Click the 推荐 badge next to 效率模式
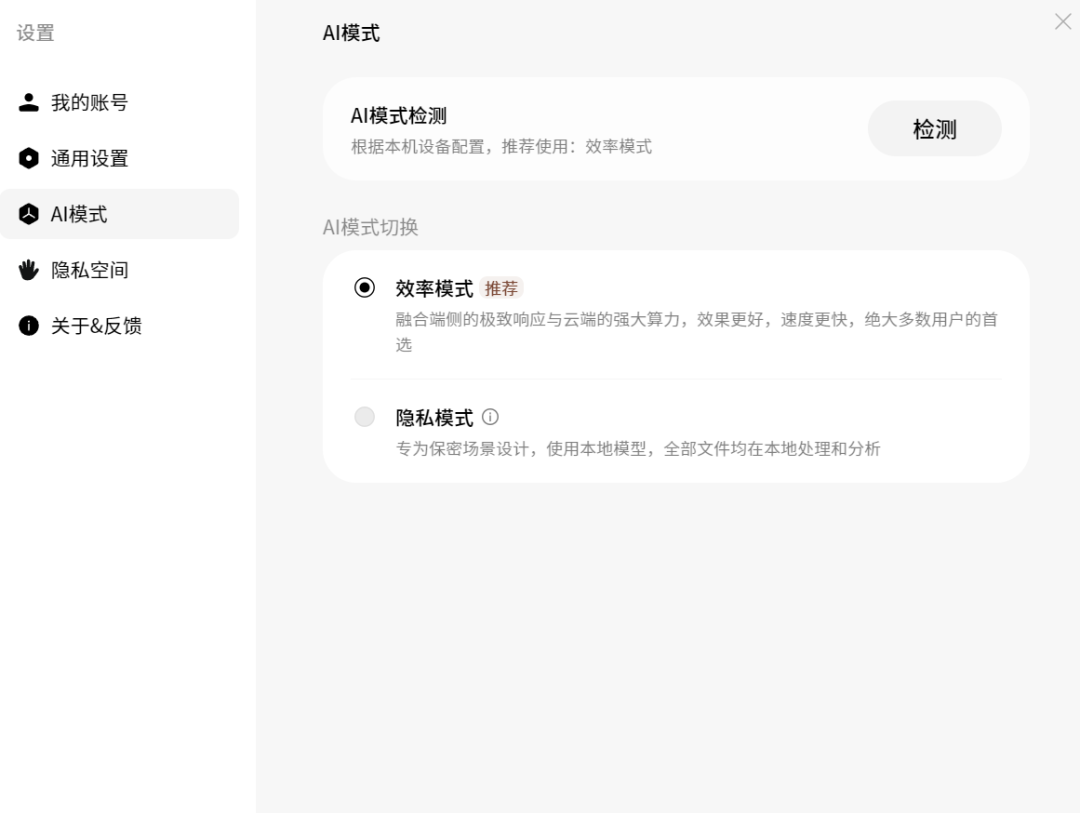 click(501, 288)
